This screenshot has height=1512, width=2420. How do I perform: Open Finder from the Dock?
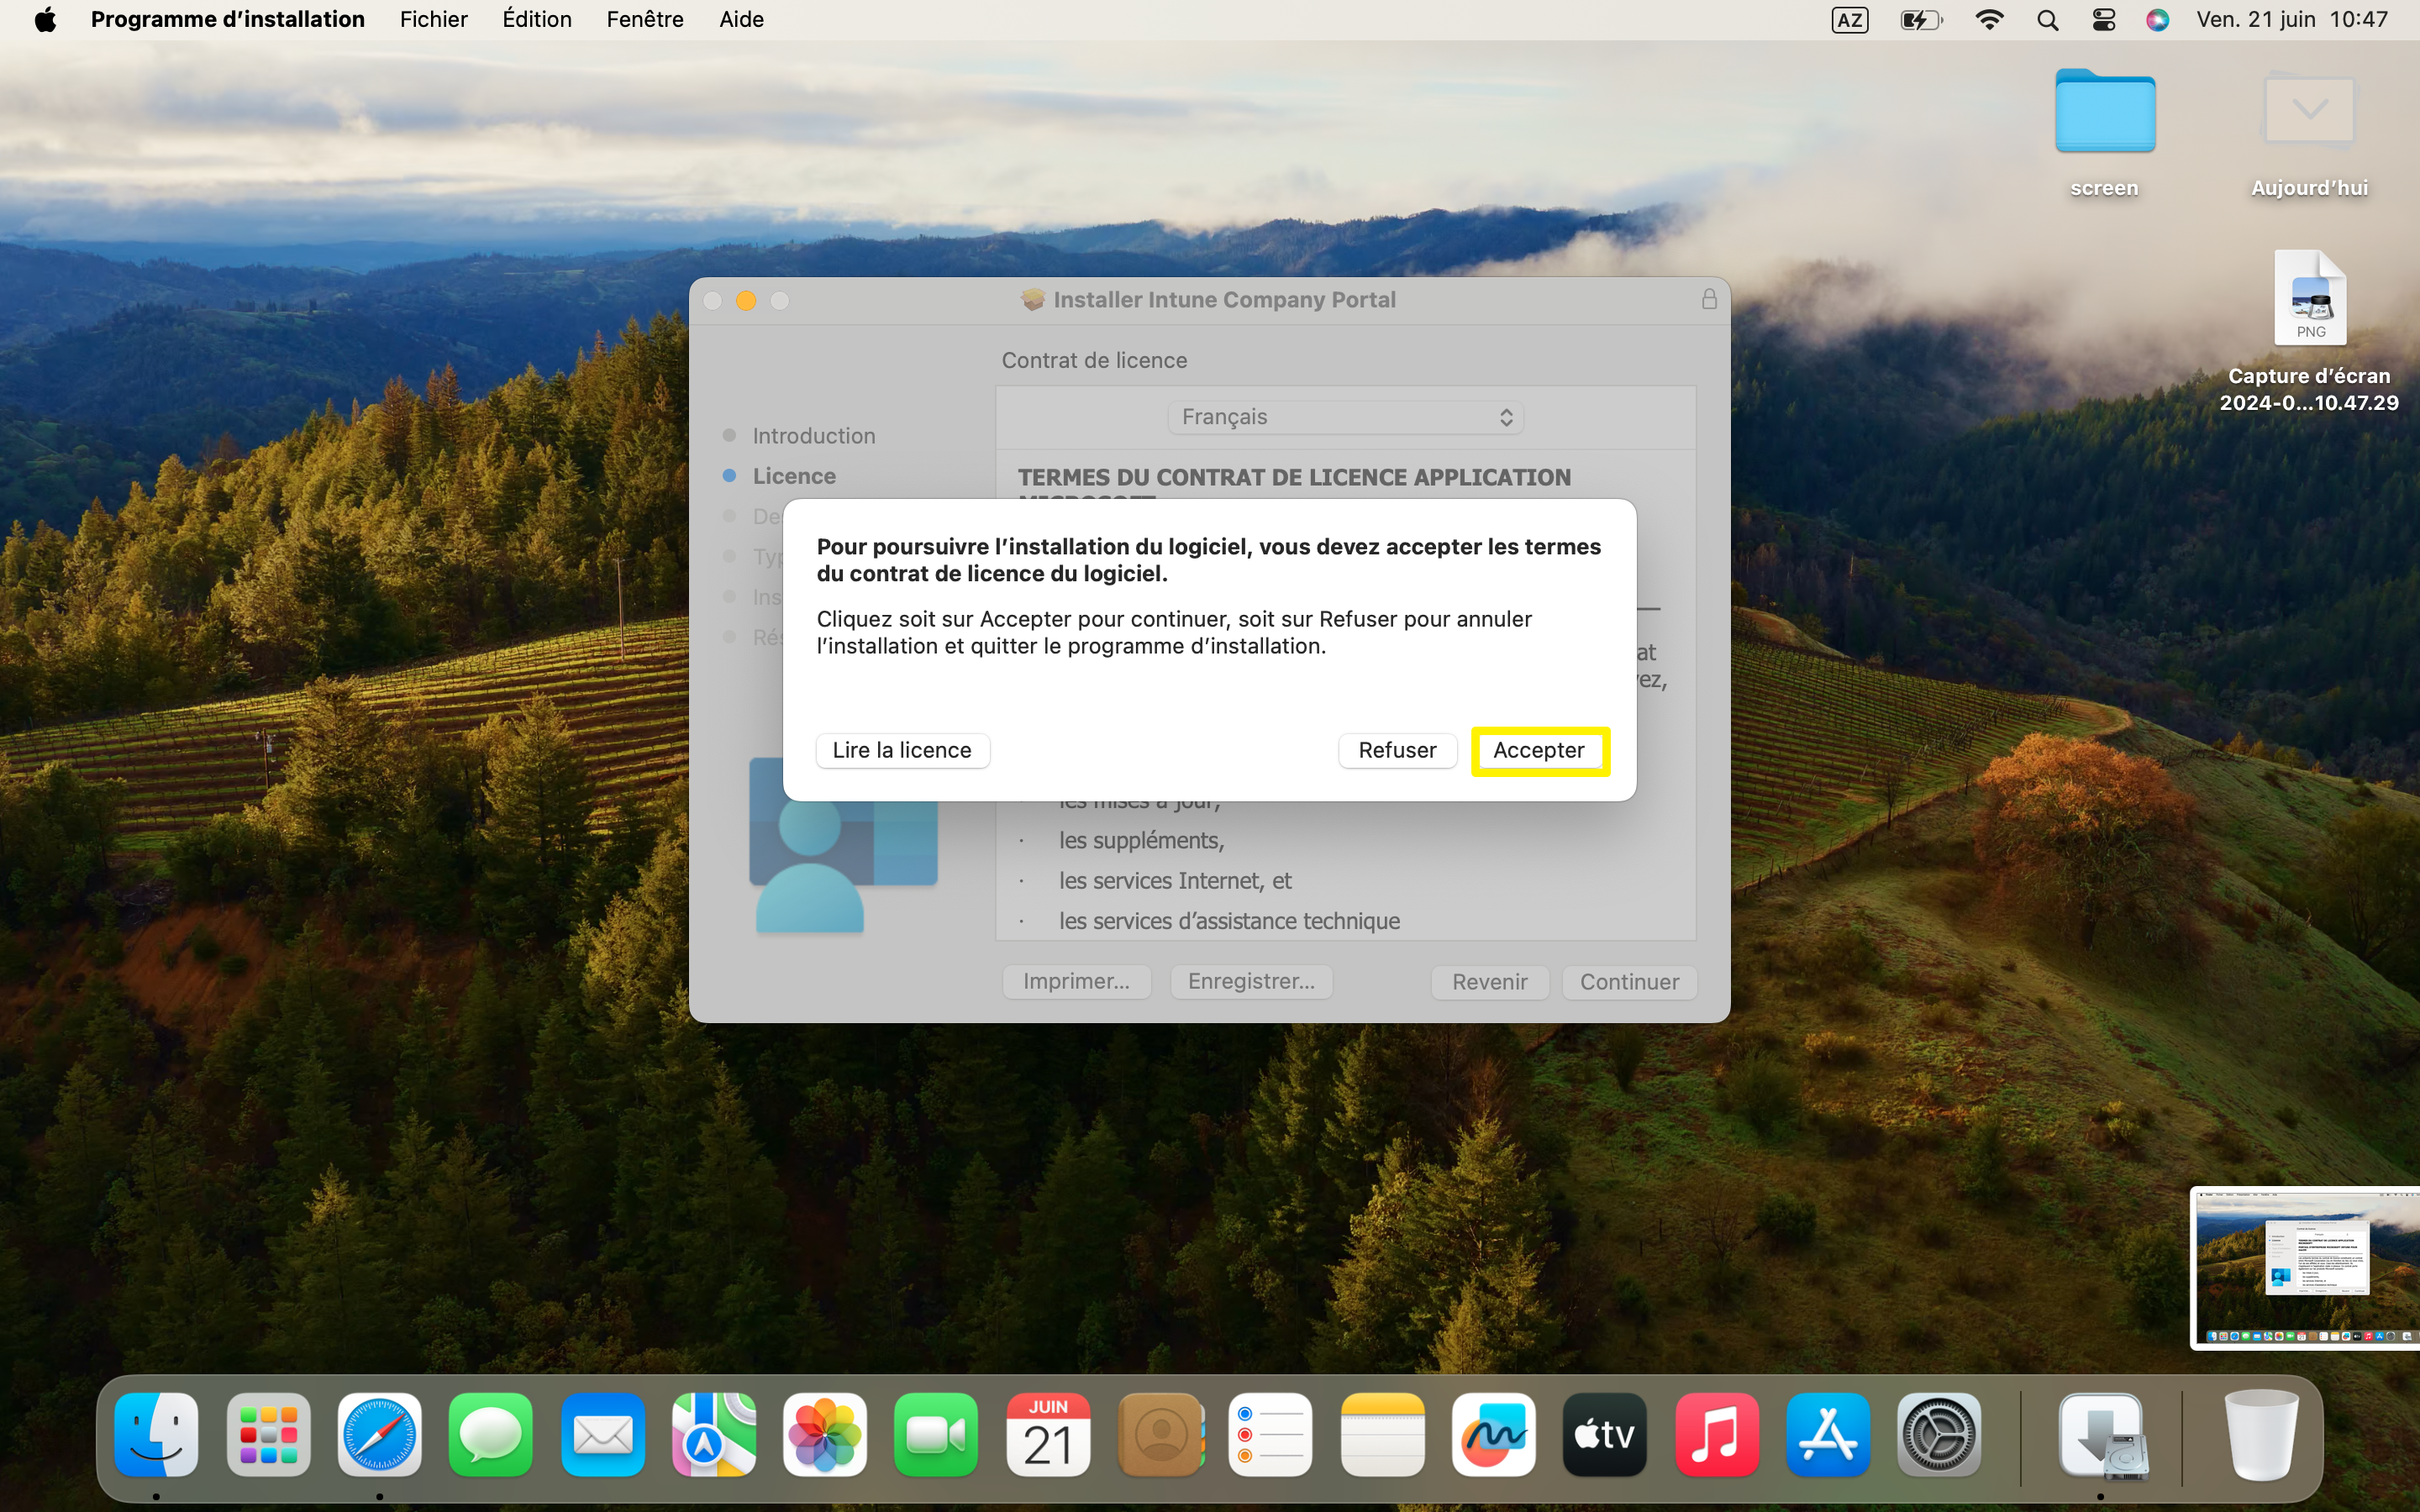click(x=156, y=1435)
